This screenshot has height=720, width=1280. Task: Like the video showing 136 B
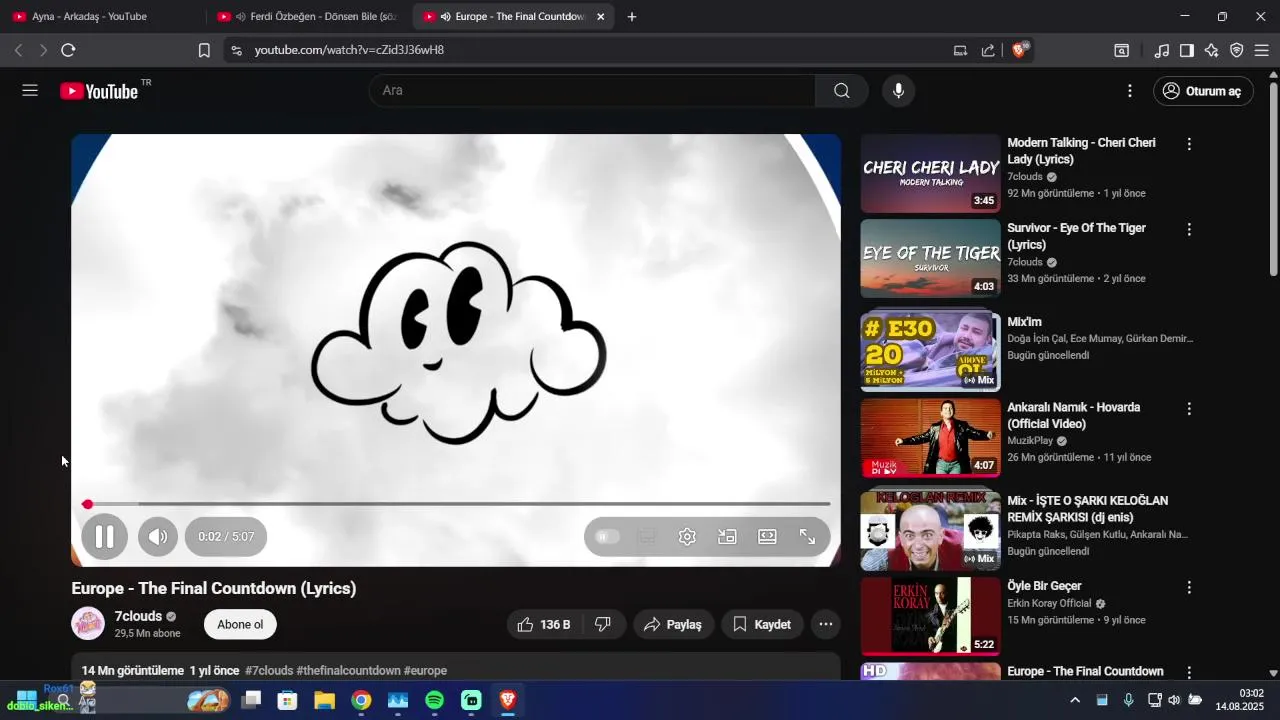coord(544,625)
